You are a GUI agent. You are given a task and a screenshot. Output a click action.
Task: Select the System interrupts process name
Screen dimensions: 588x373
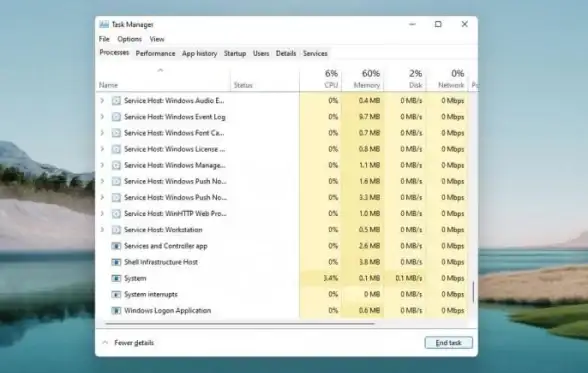pyautogui.click(x=151, y=294)
